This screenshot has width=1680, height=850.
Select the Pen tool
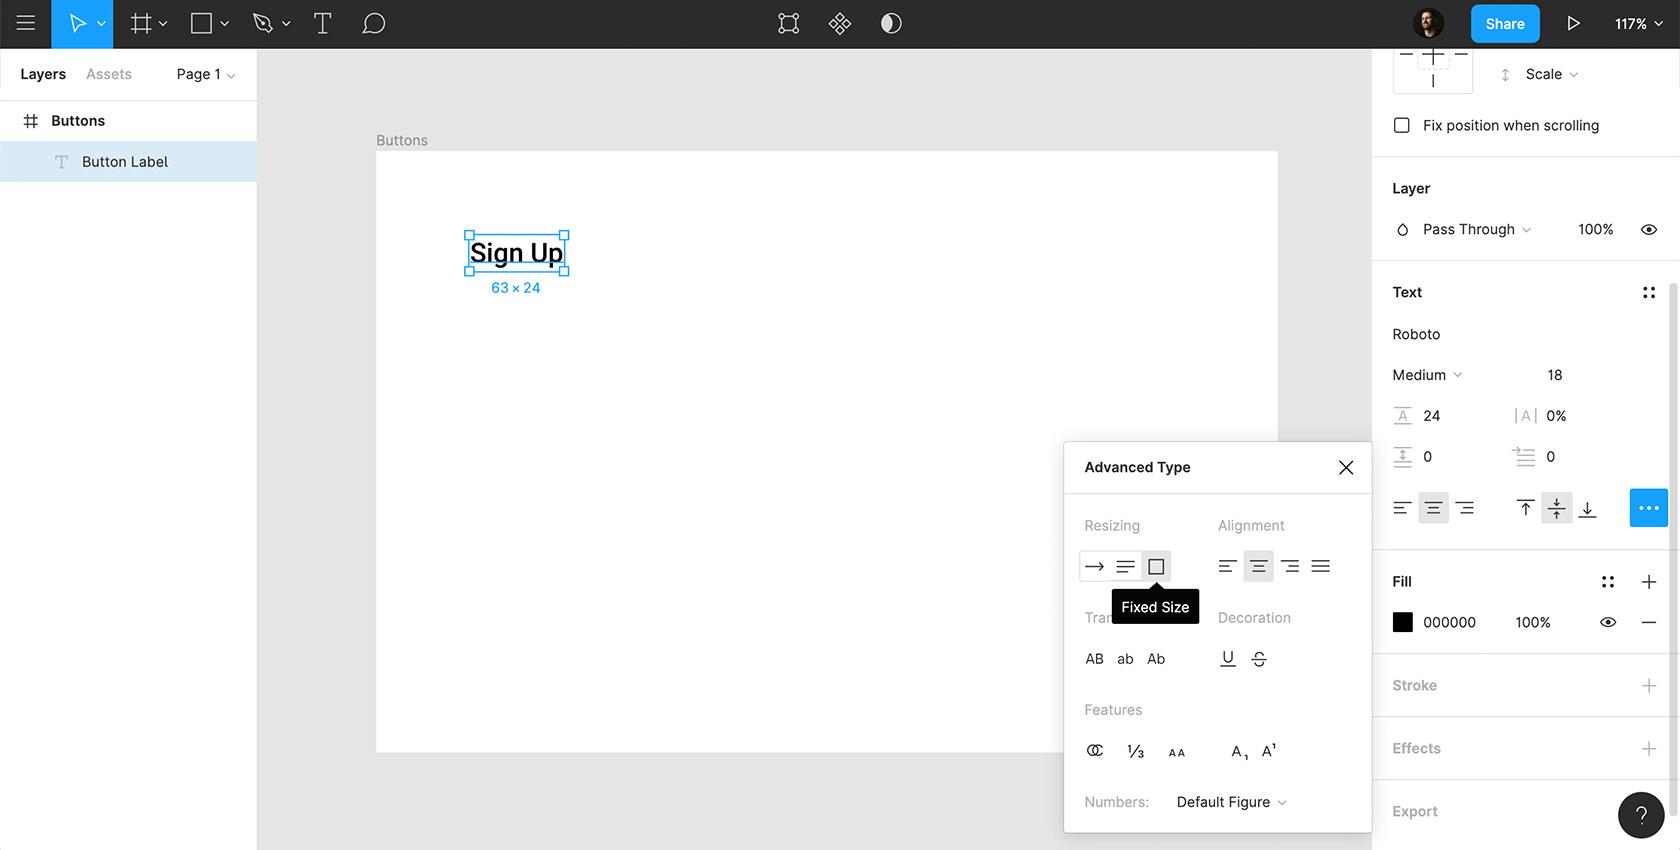point(263,24)
